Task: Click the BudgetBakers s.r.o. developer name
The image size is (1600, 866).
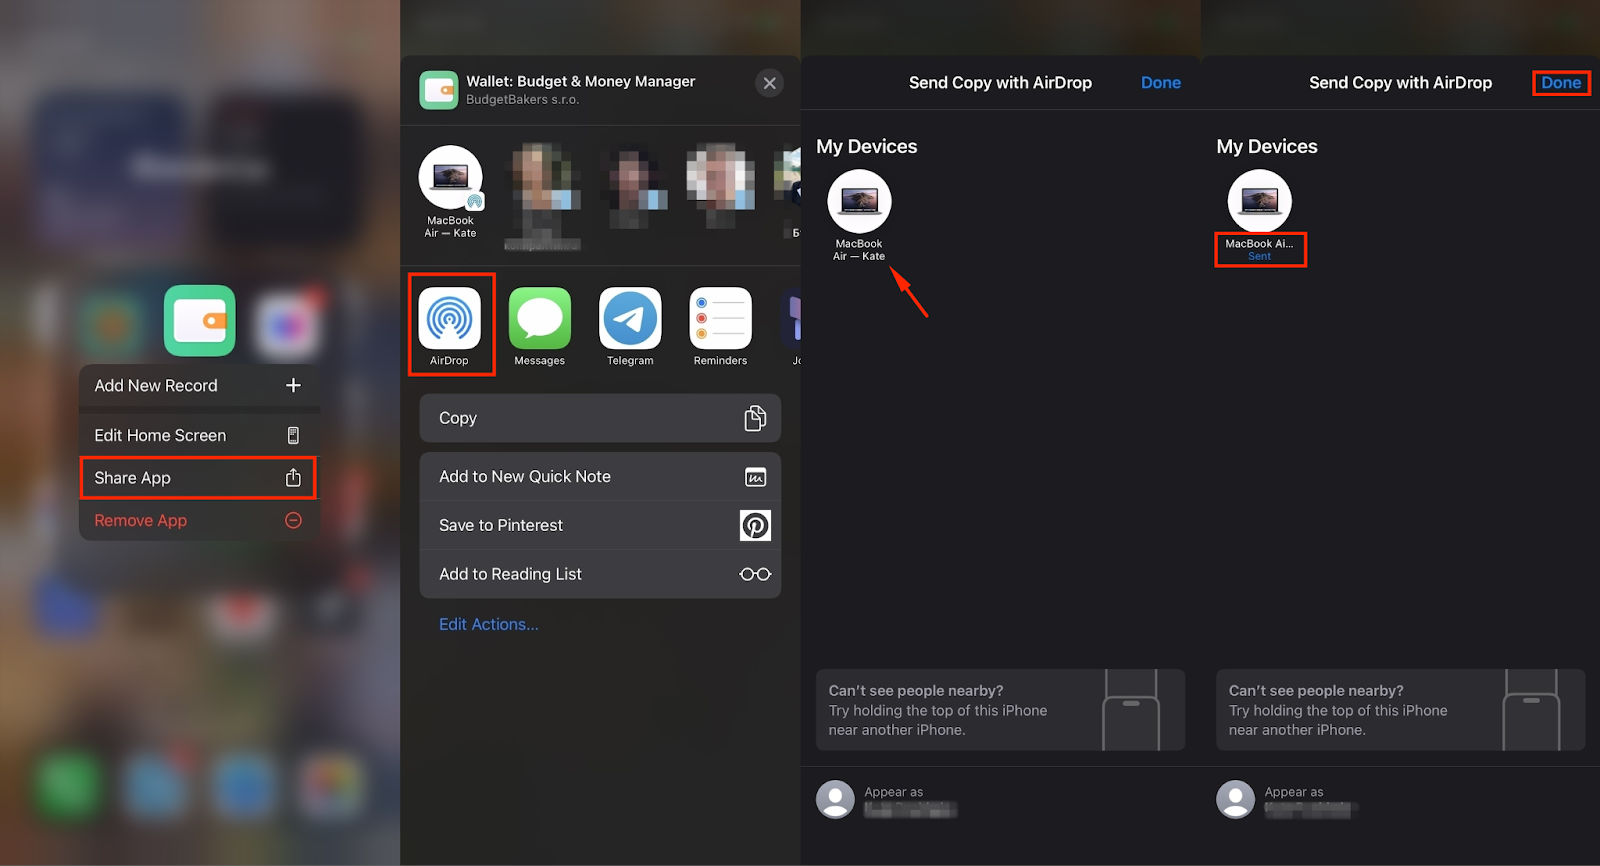Action: pyautogui.click(x=522, y=100)
